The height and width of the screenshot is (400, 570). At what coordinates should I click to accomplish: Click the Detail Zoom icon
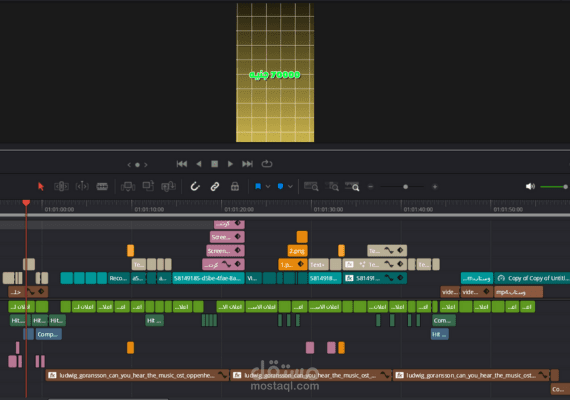[332, 187]
